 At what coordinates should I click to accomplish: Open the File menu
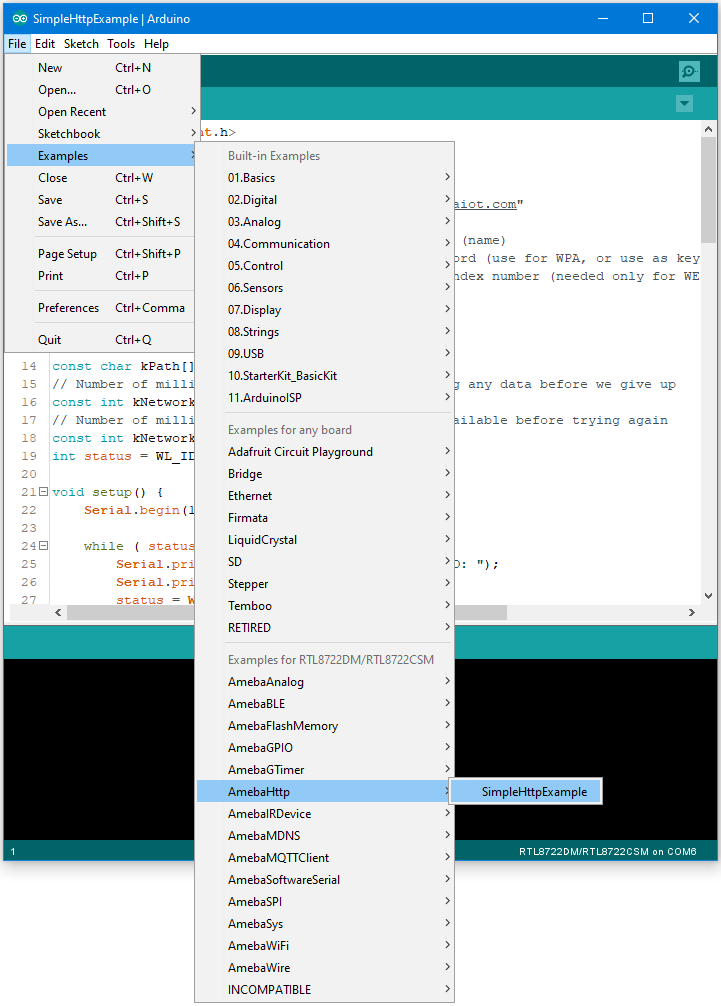[17, 44]
